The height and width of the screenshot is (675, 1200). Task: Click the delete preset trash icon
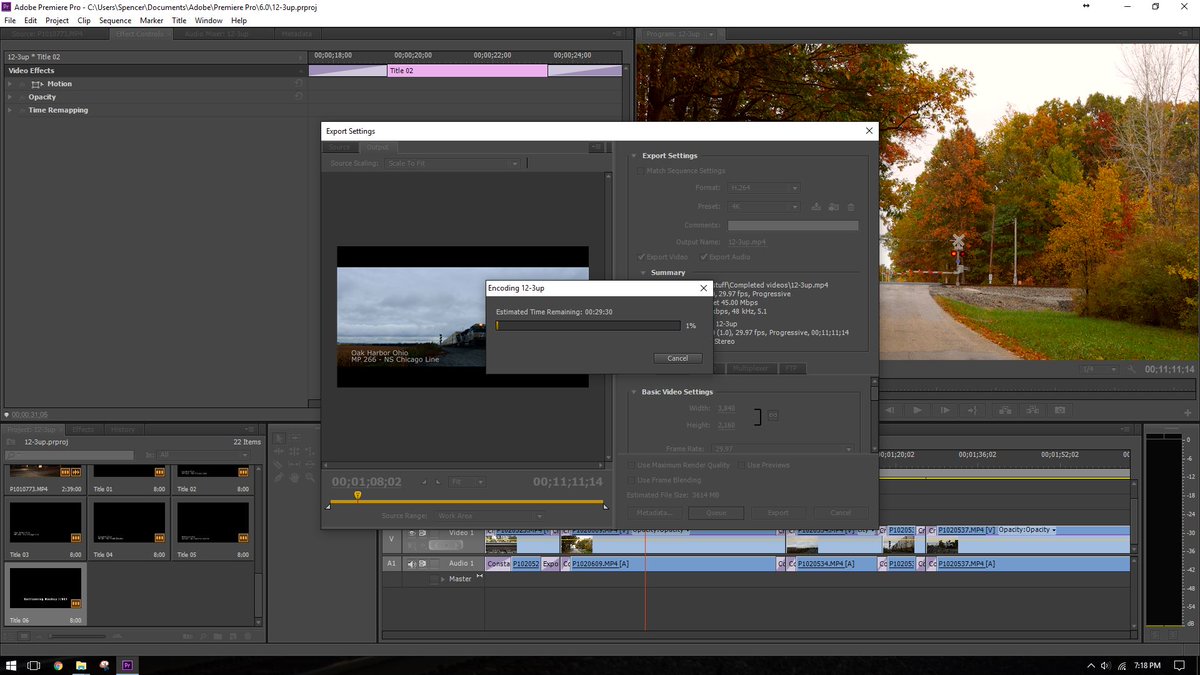(851, 207)
